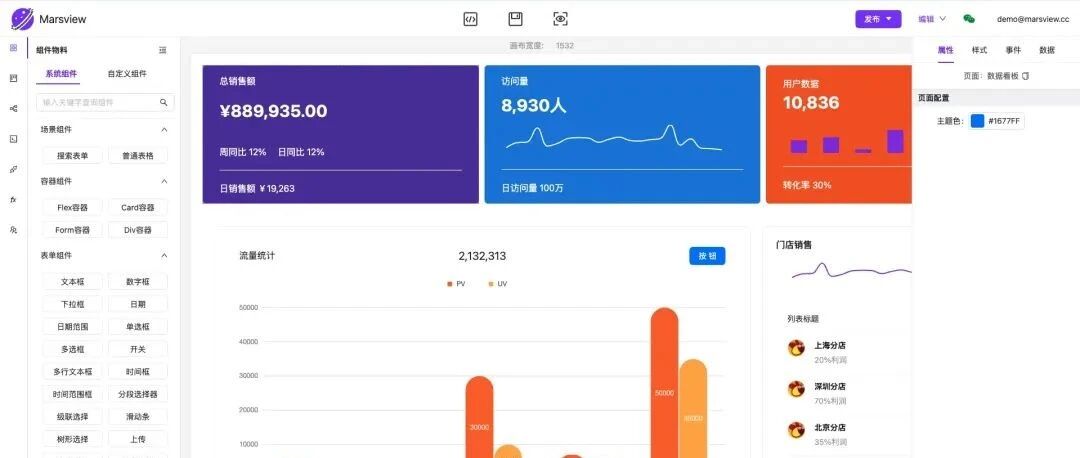
Task: Pick the 分段选择器 component
Action: click(138, 395)
